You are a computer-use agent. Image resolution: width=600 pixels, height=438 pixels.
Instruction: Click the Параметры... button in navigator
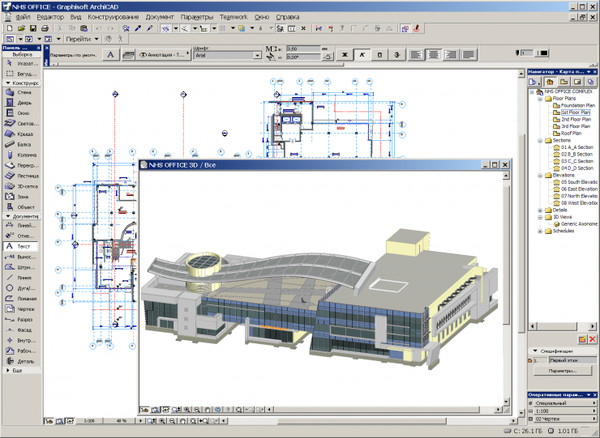click(x=562, y=371)
